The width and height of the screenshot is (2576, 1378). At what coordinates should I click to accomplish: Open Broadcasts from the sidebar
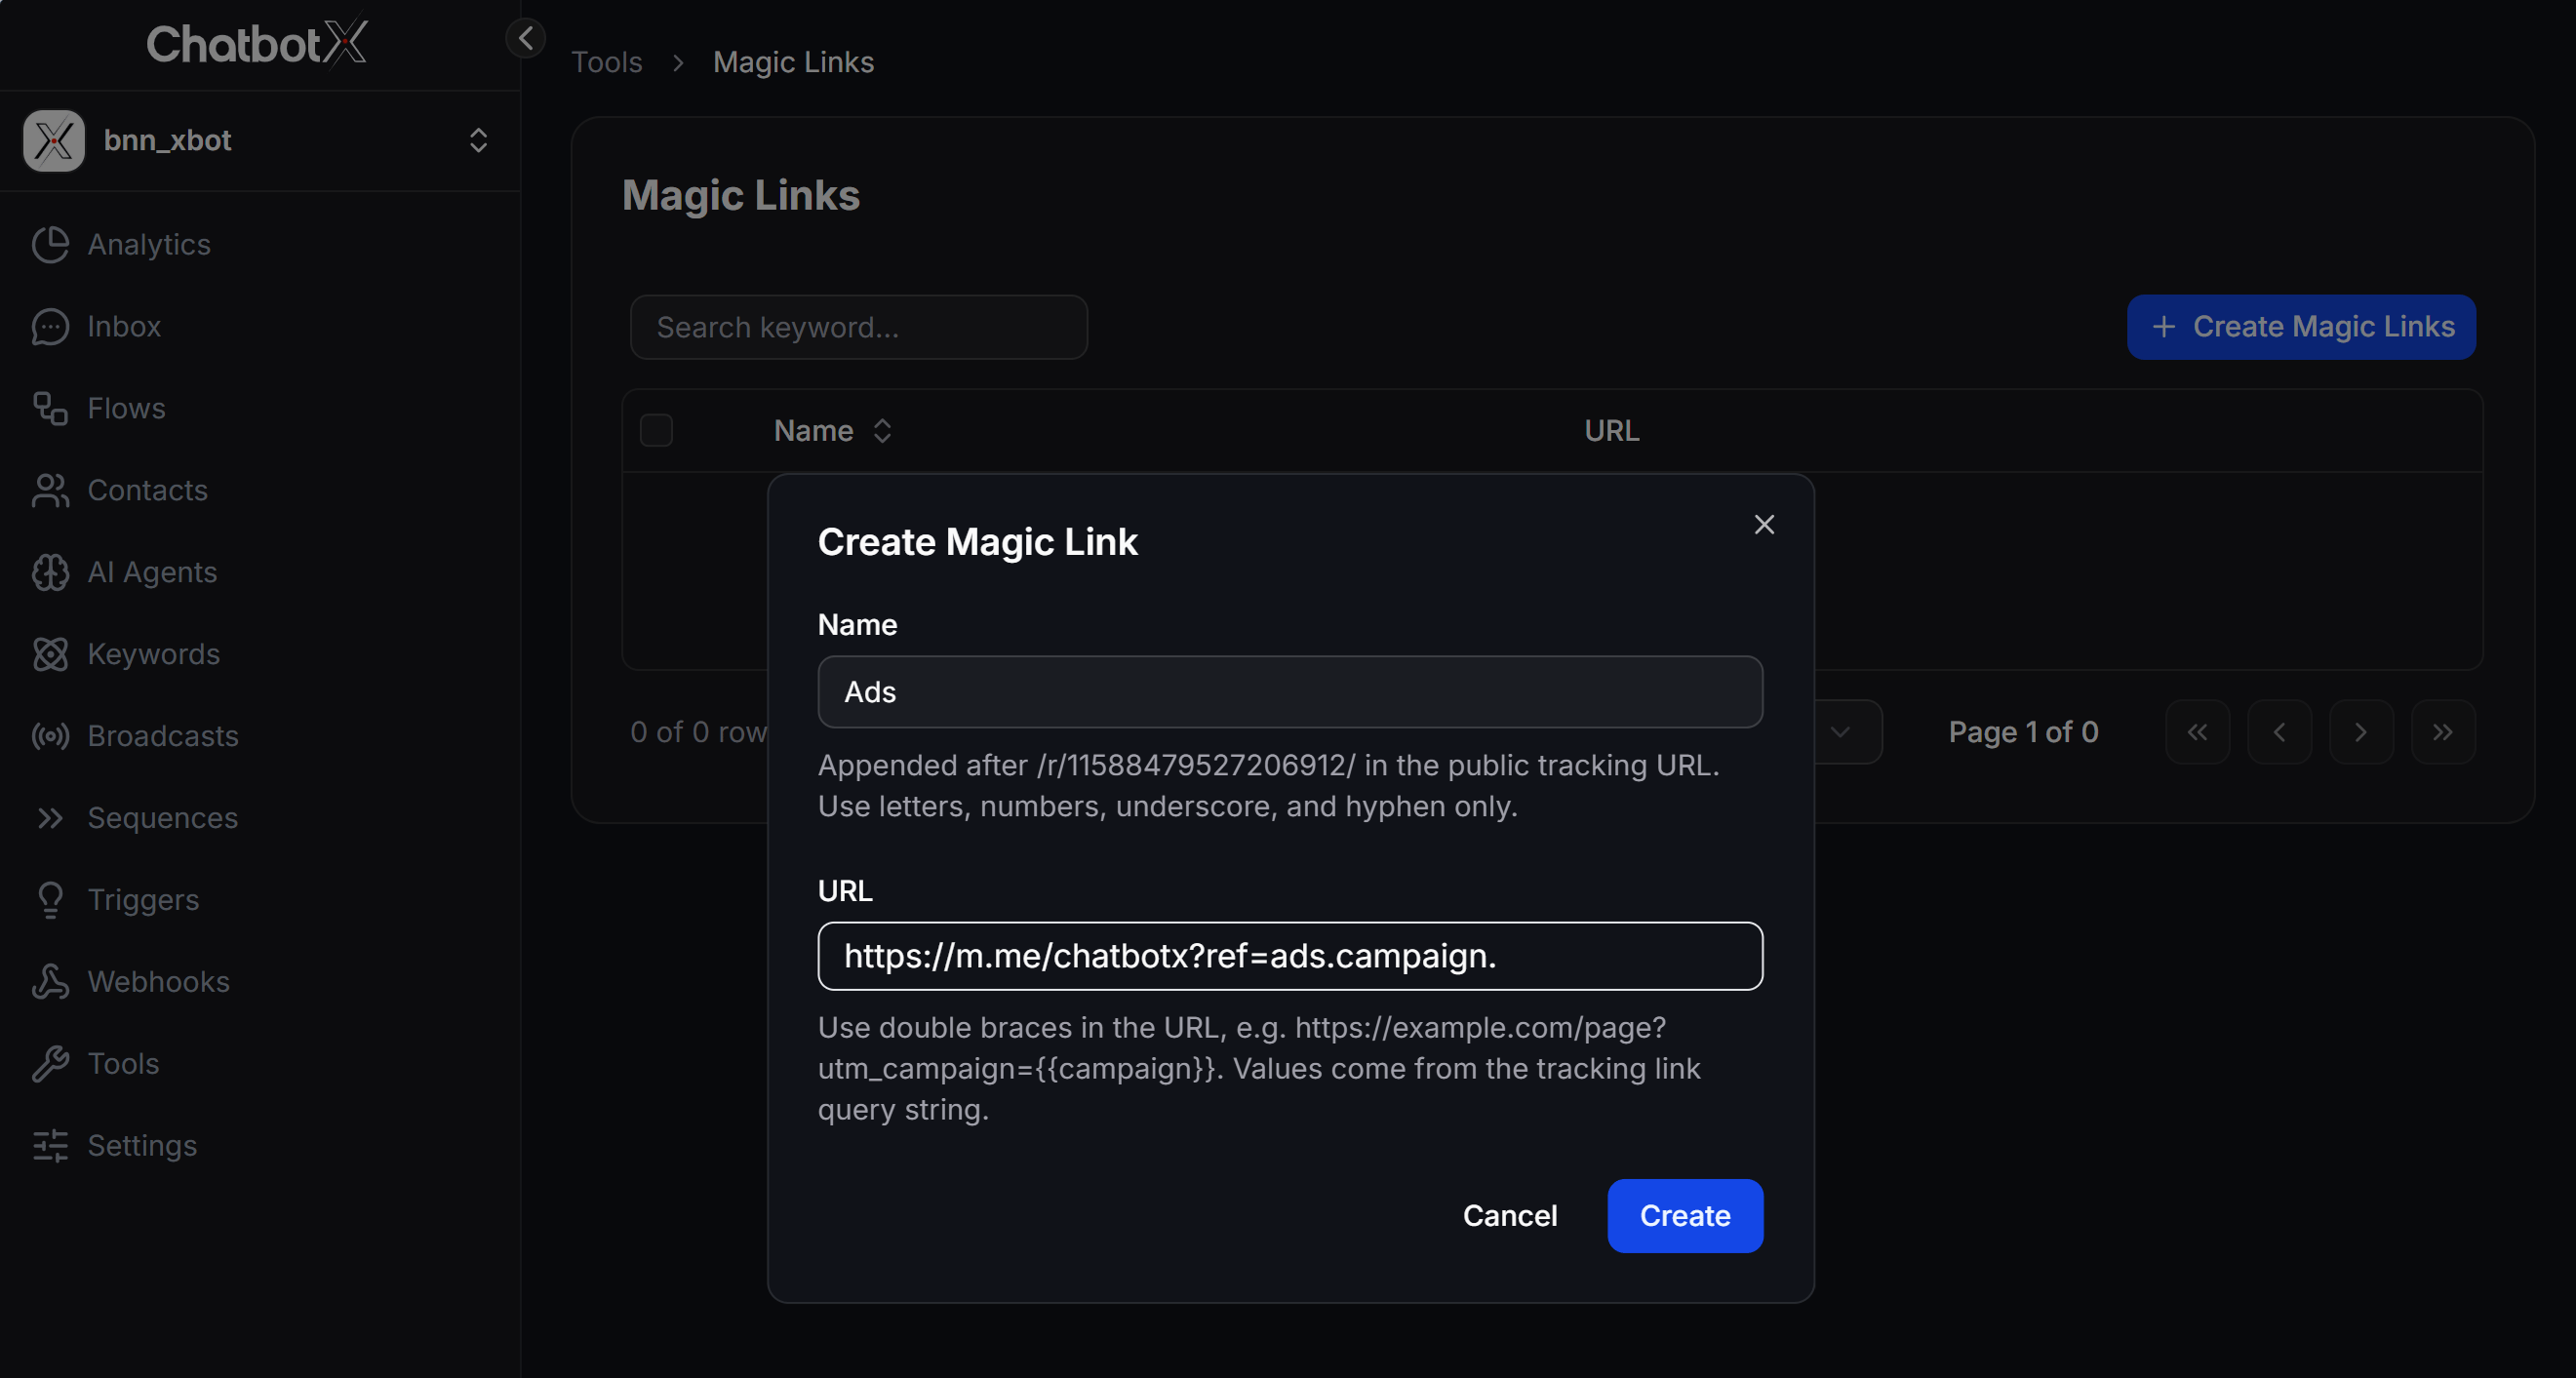(x=163, y=737)
